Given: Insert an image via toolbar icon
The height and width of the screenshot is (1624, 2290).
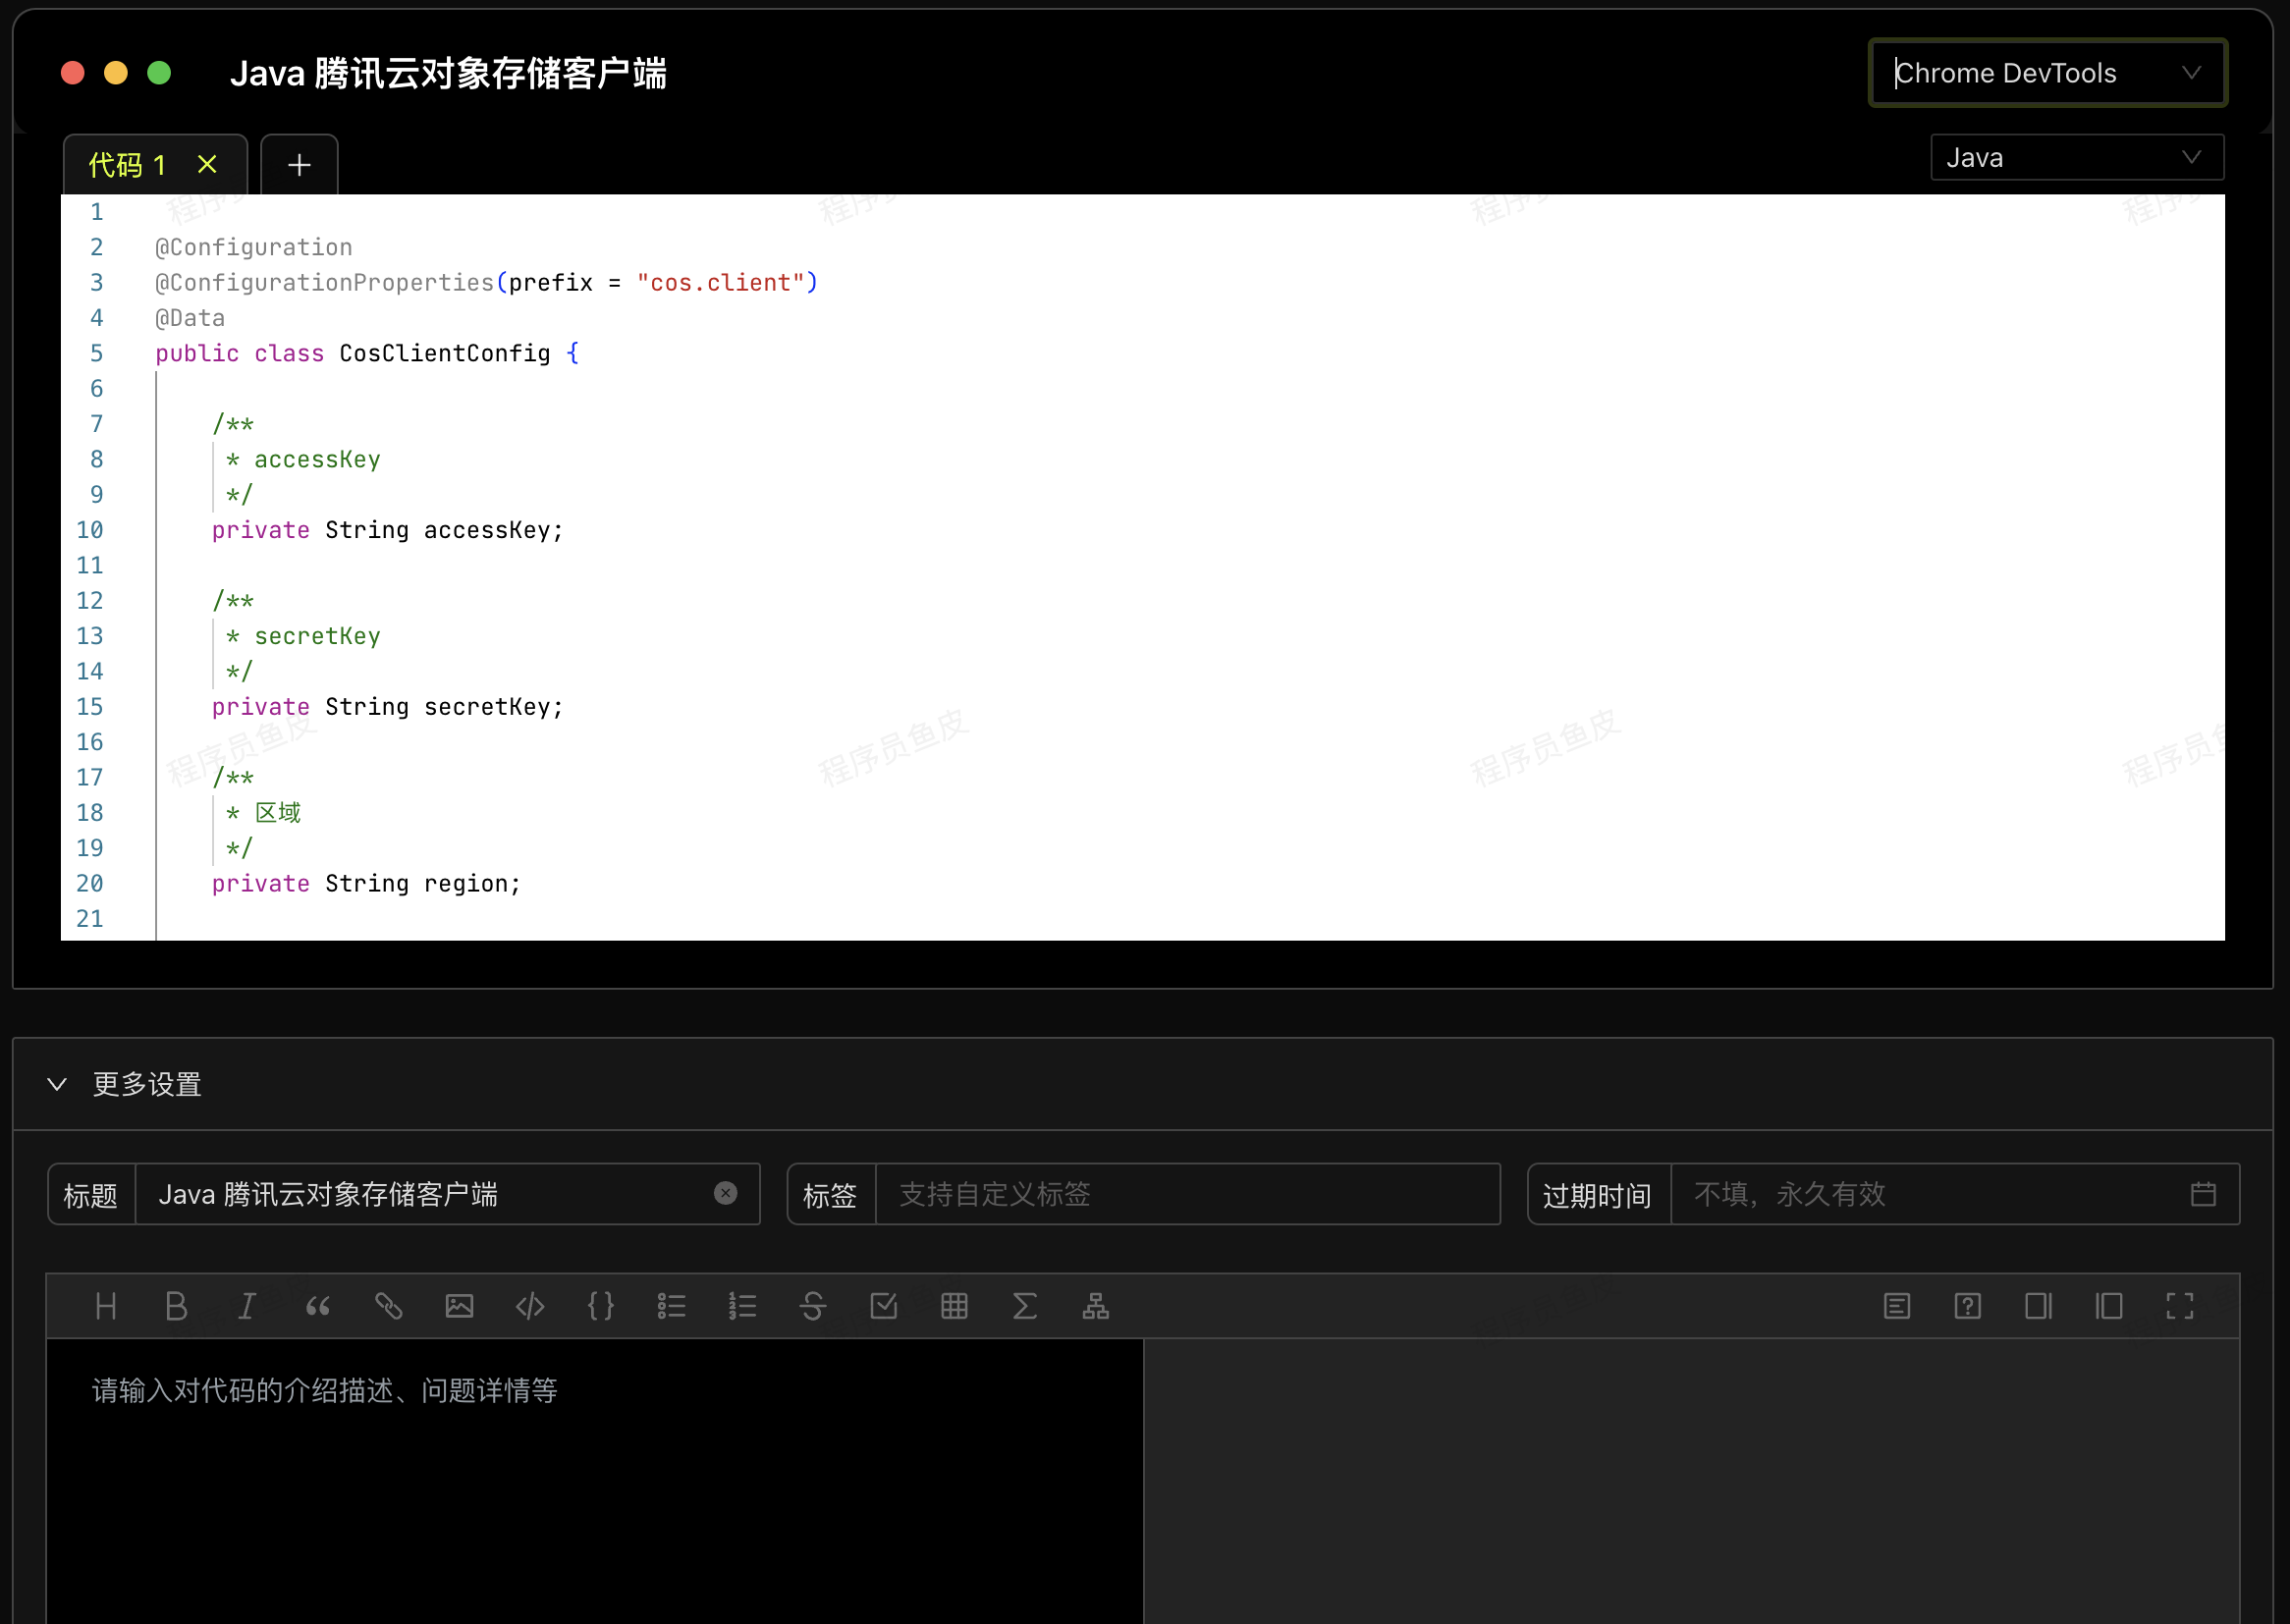Looking at the screenshot, I should (x=459, y=1306).
